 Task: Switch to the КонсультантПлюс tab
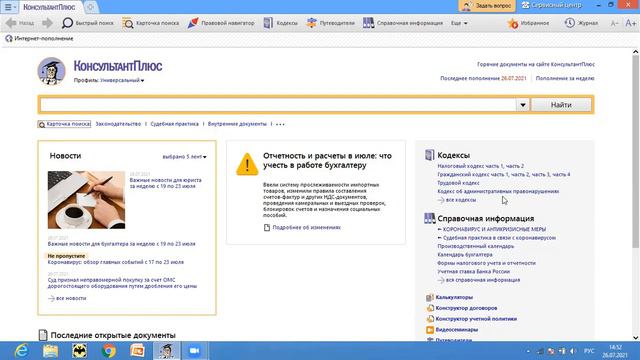tap(49, 7)
